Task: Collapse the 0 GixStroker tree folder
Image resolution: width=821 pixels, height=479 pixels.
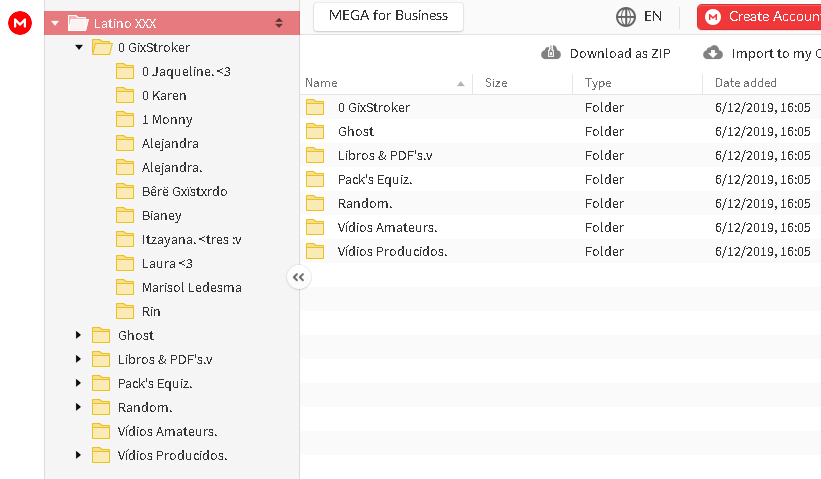Action: tap(79, 48)
